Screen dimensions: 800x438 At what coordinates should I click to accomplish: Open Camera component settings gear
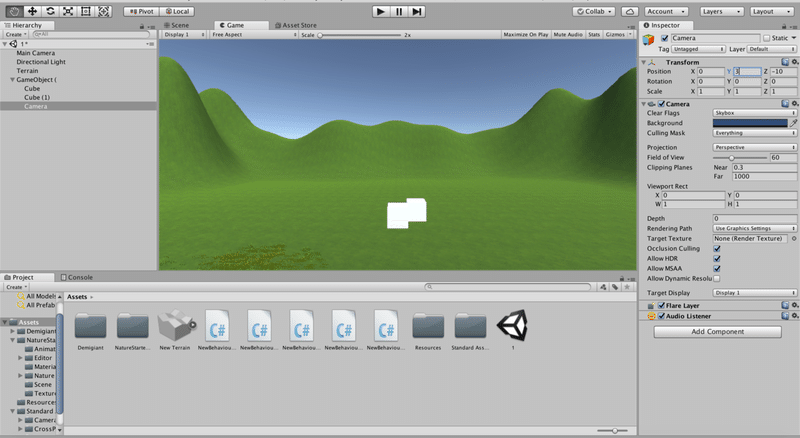[794, 104]
